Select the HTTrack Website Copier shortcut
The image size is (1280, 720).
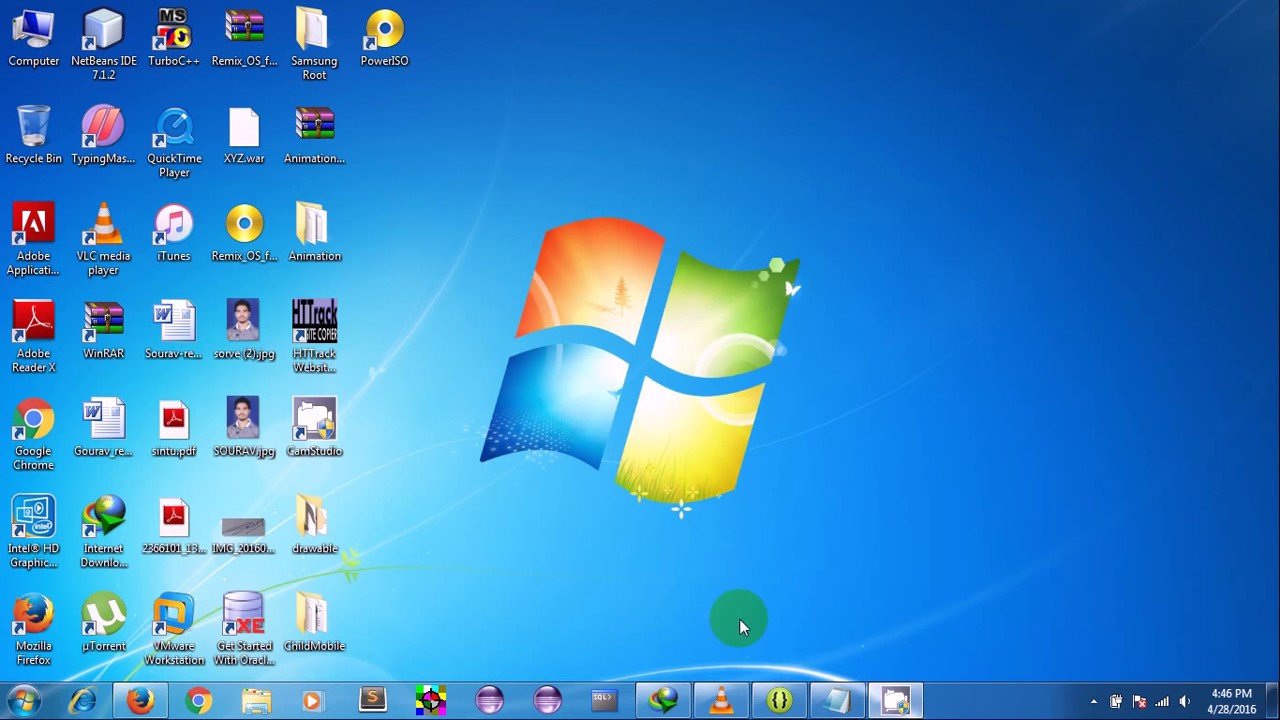pos(314,338)
